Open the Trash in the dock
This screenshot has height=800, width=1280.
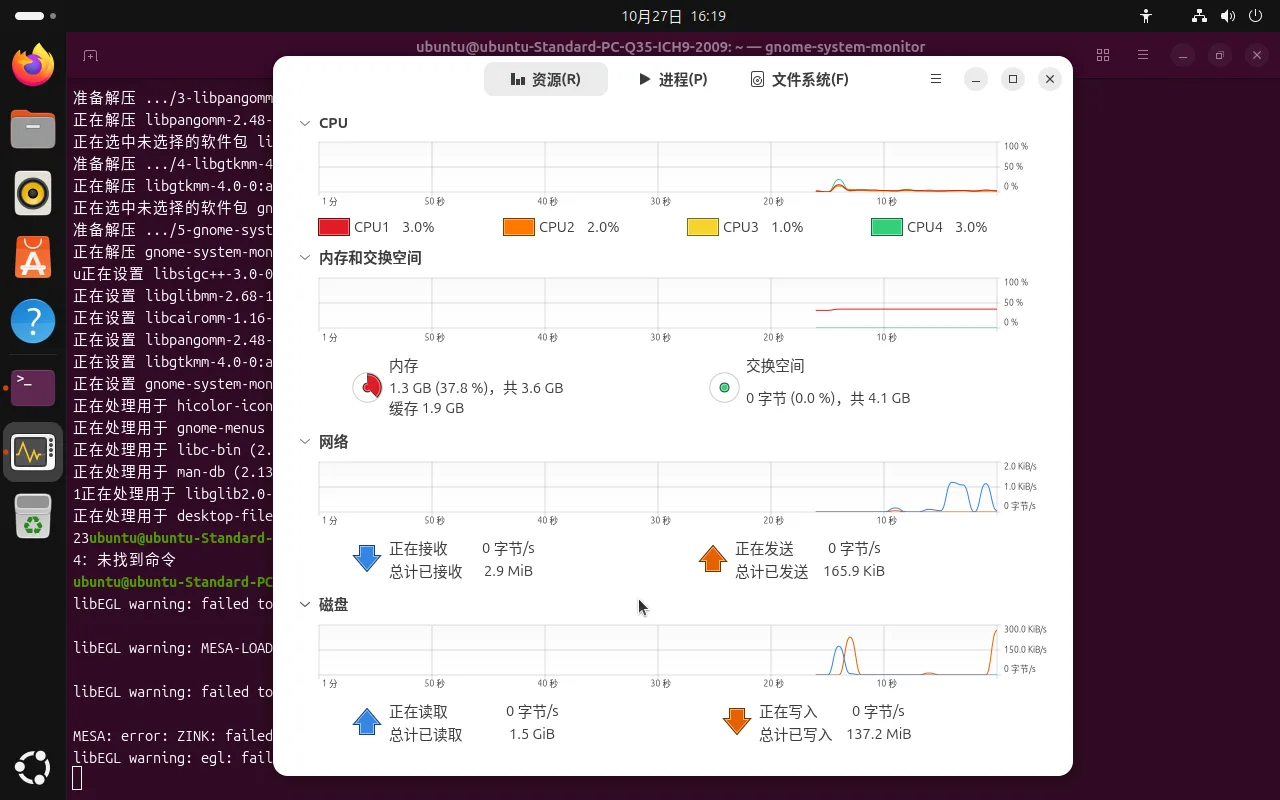[33, 516]
